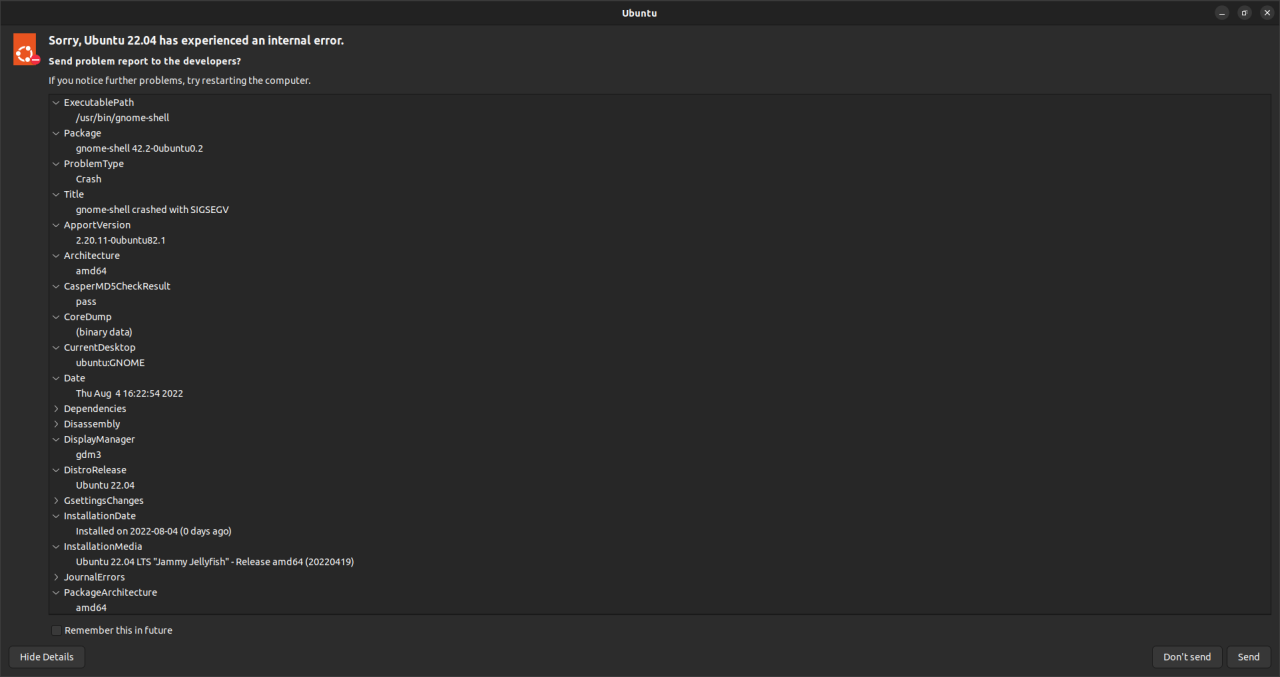Select the Thu Aug 4 16:22:54 2022 value
This screenshot has width=1280, height=677.
click(129, 394)
